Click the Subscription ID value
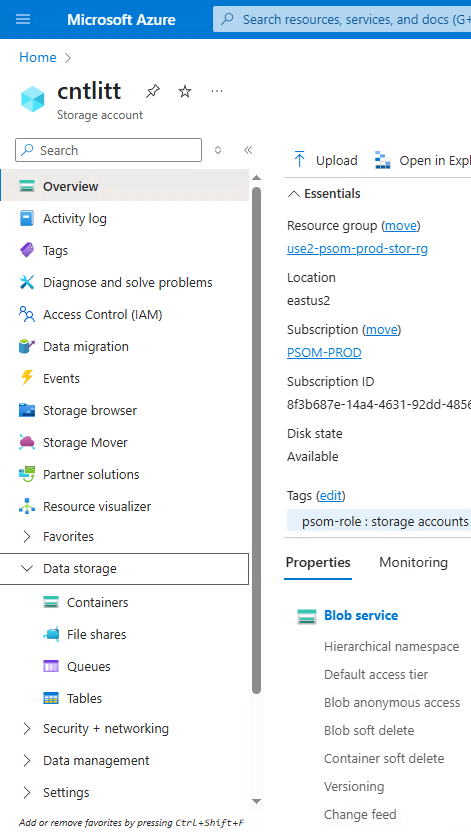The width and height of the screenshot is (471, 832). click(x=379, y=404)
